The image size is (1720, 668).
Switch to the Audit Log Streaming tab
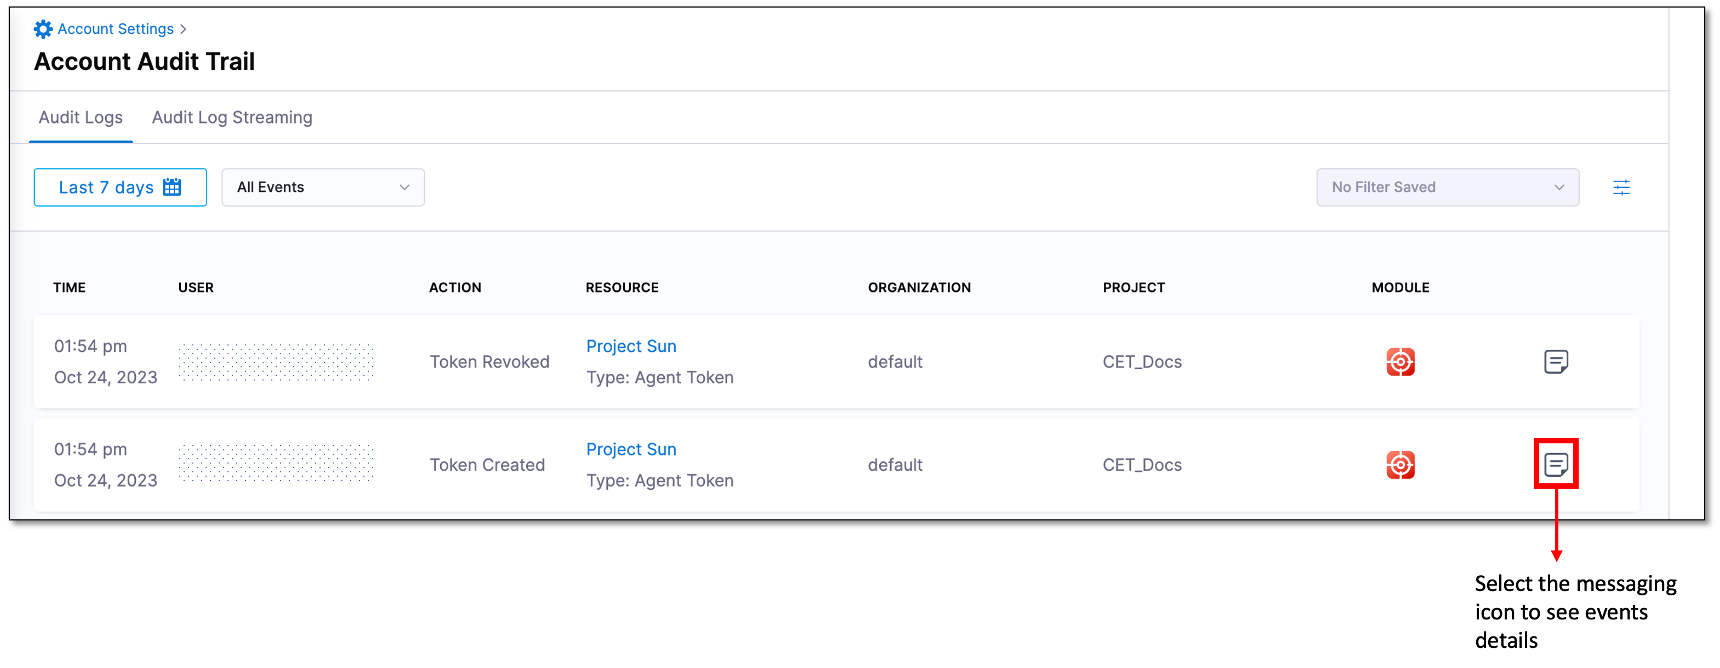[x=232, y=117]
